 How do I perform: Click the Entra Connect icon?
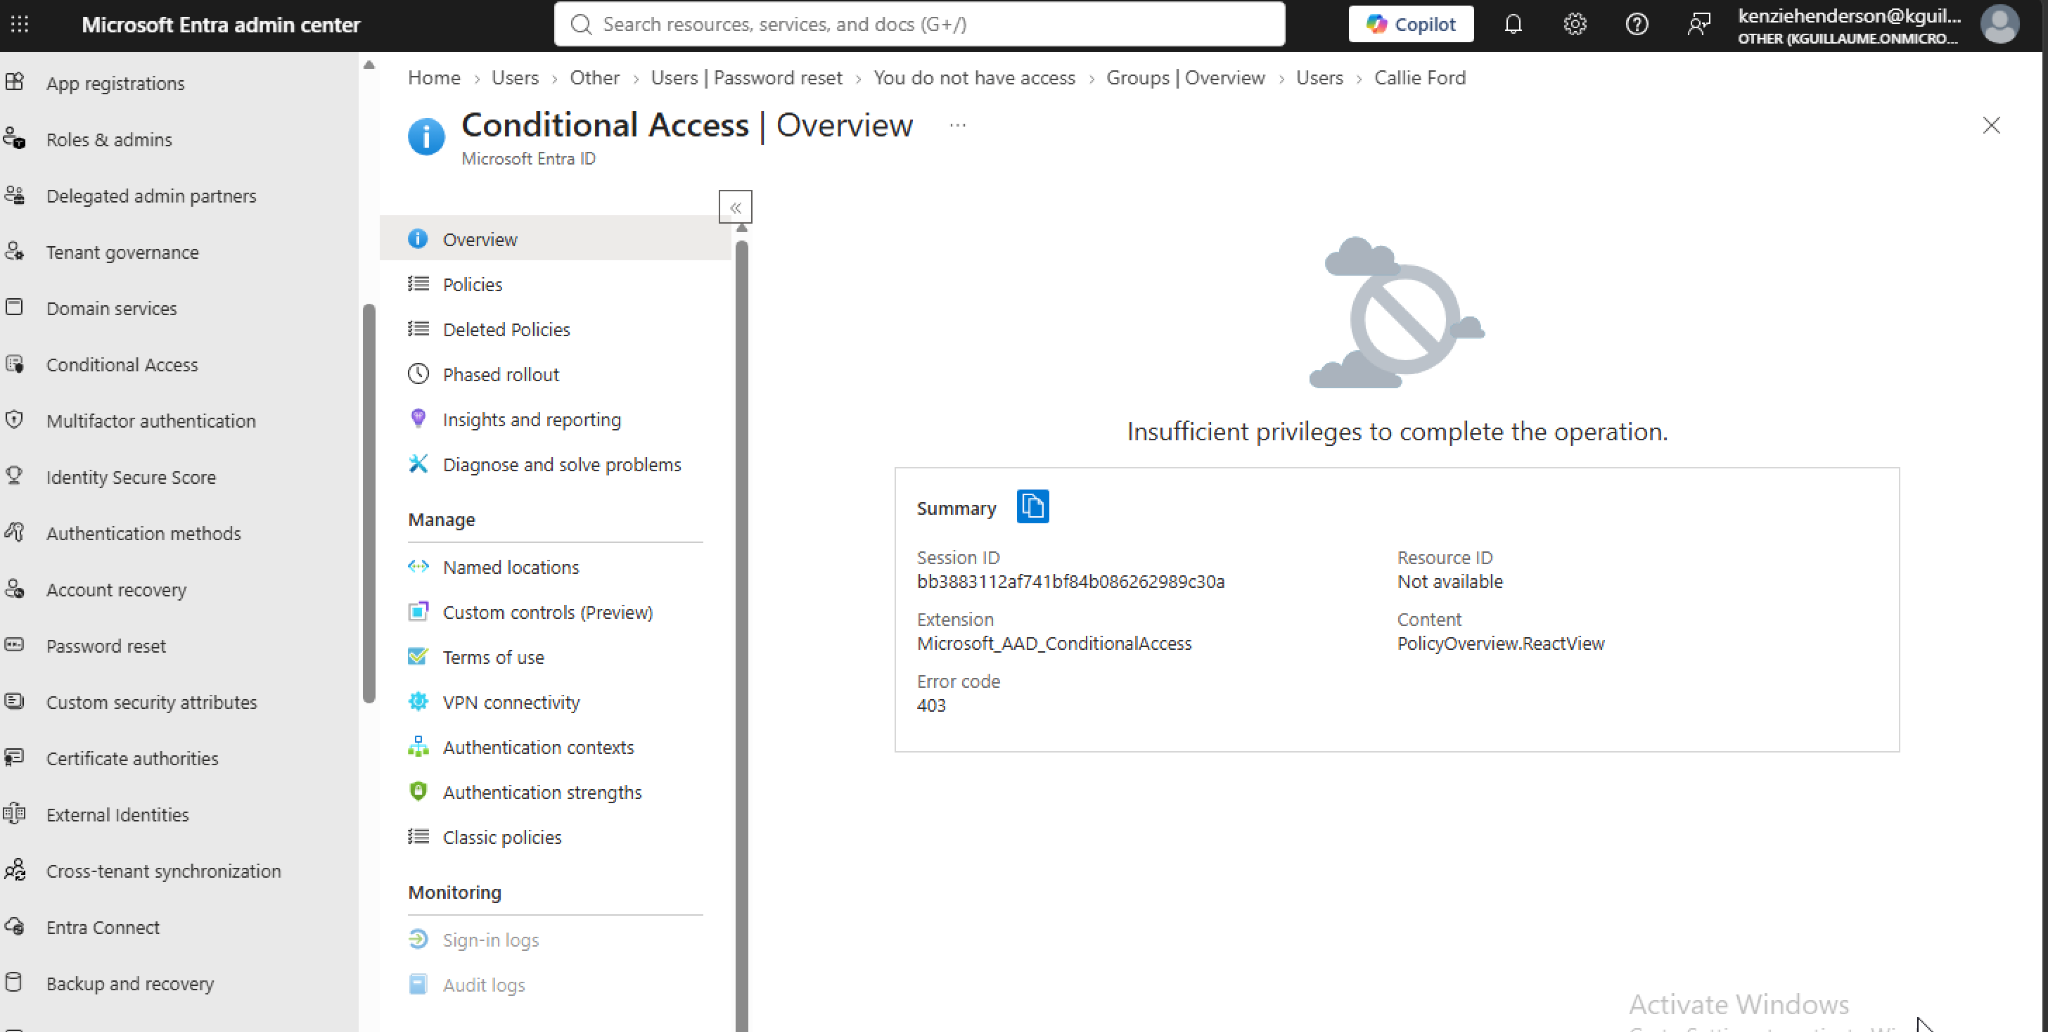click(15, 926)
